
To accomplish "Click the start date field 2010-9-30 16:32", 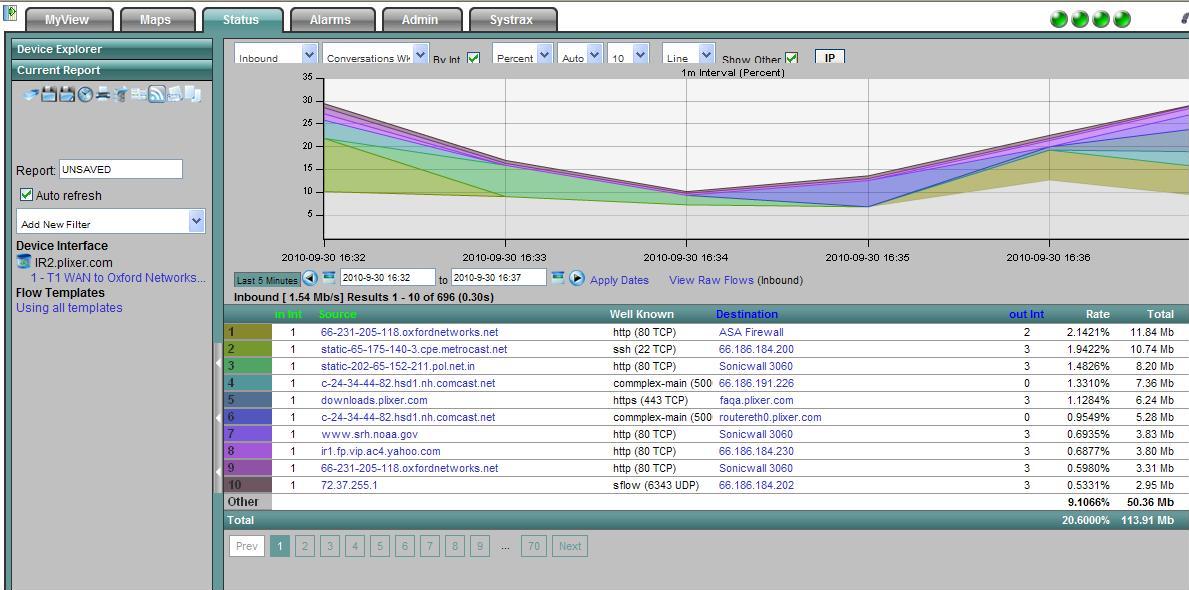I will point(387,278).
